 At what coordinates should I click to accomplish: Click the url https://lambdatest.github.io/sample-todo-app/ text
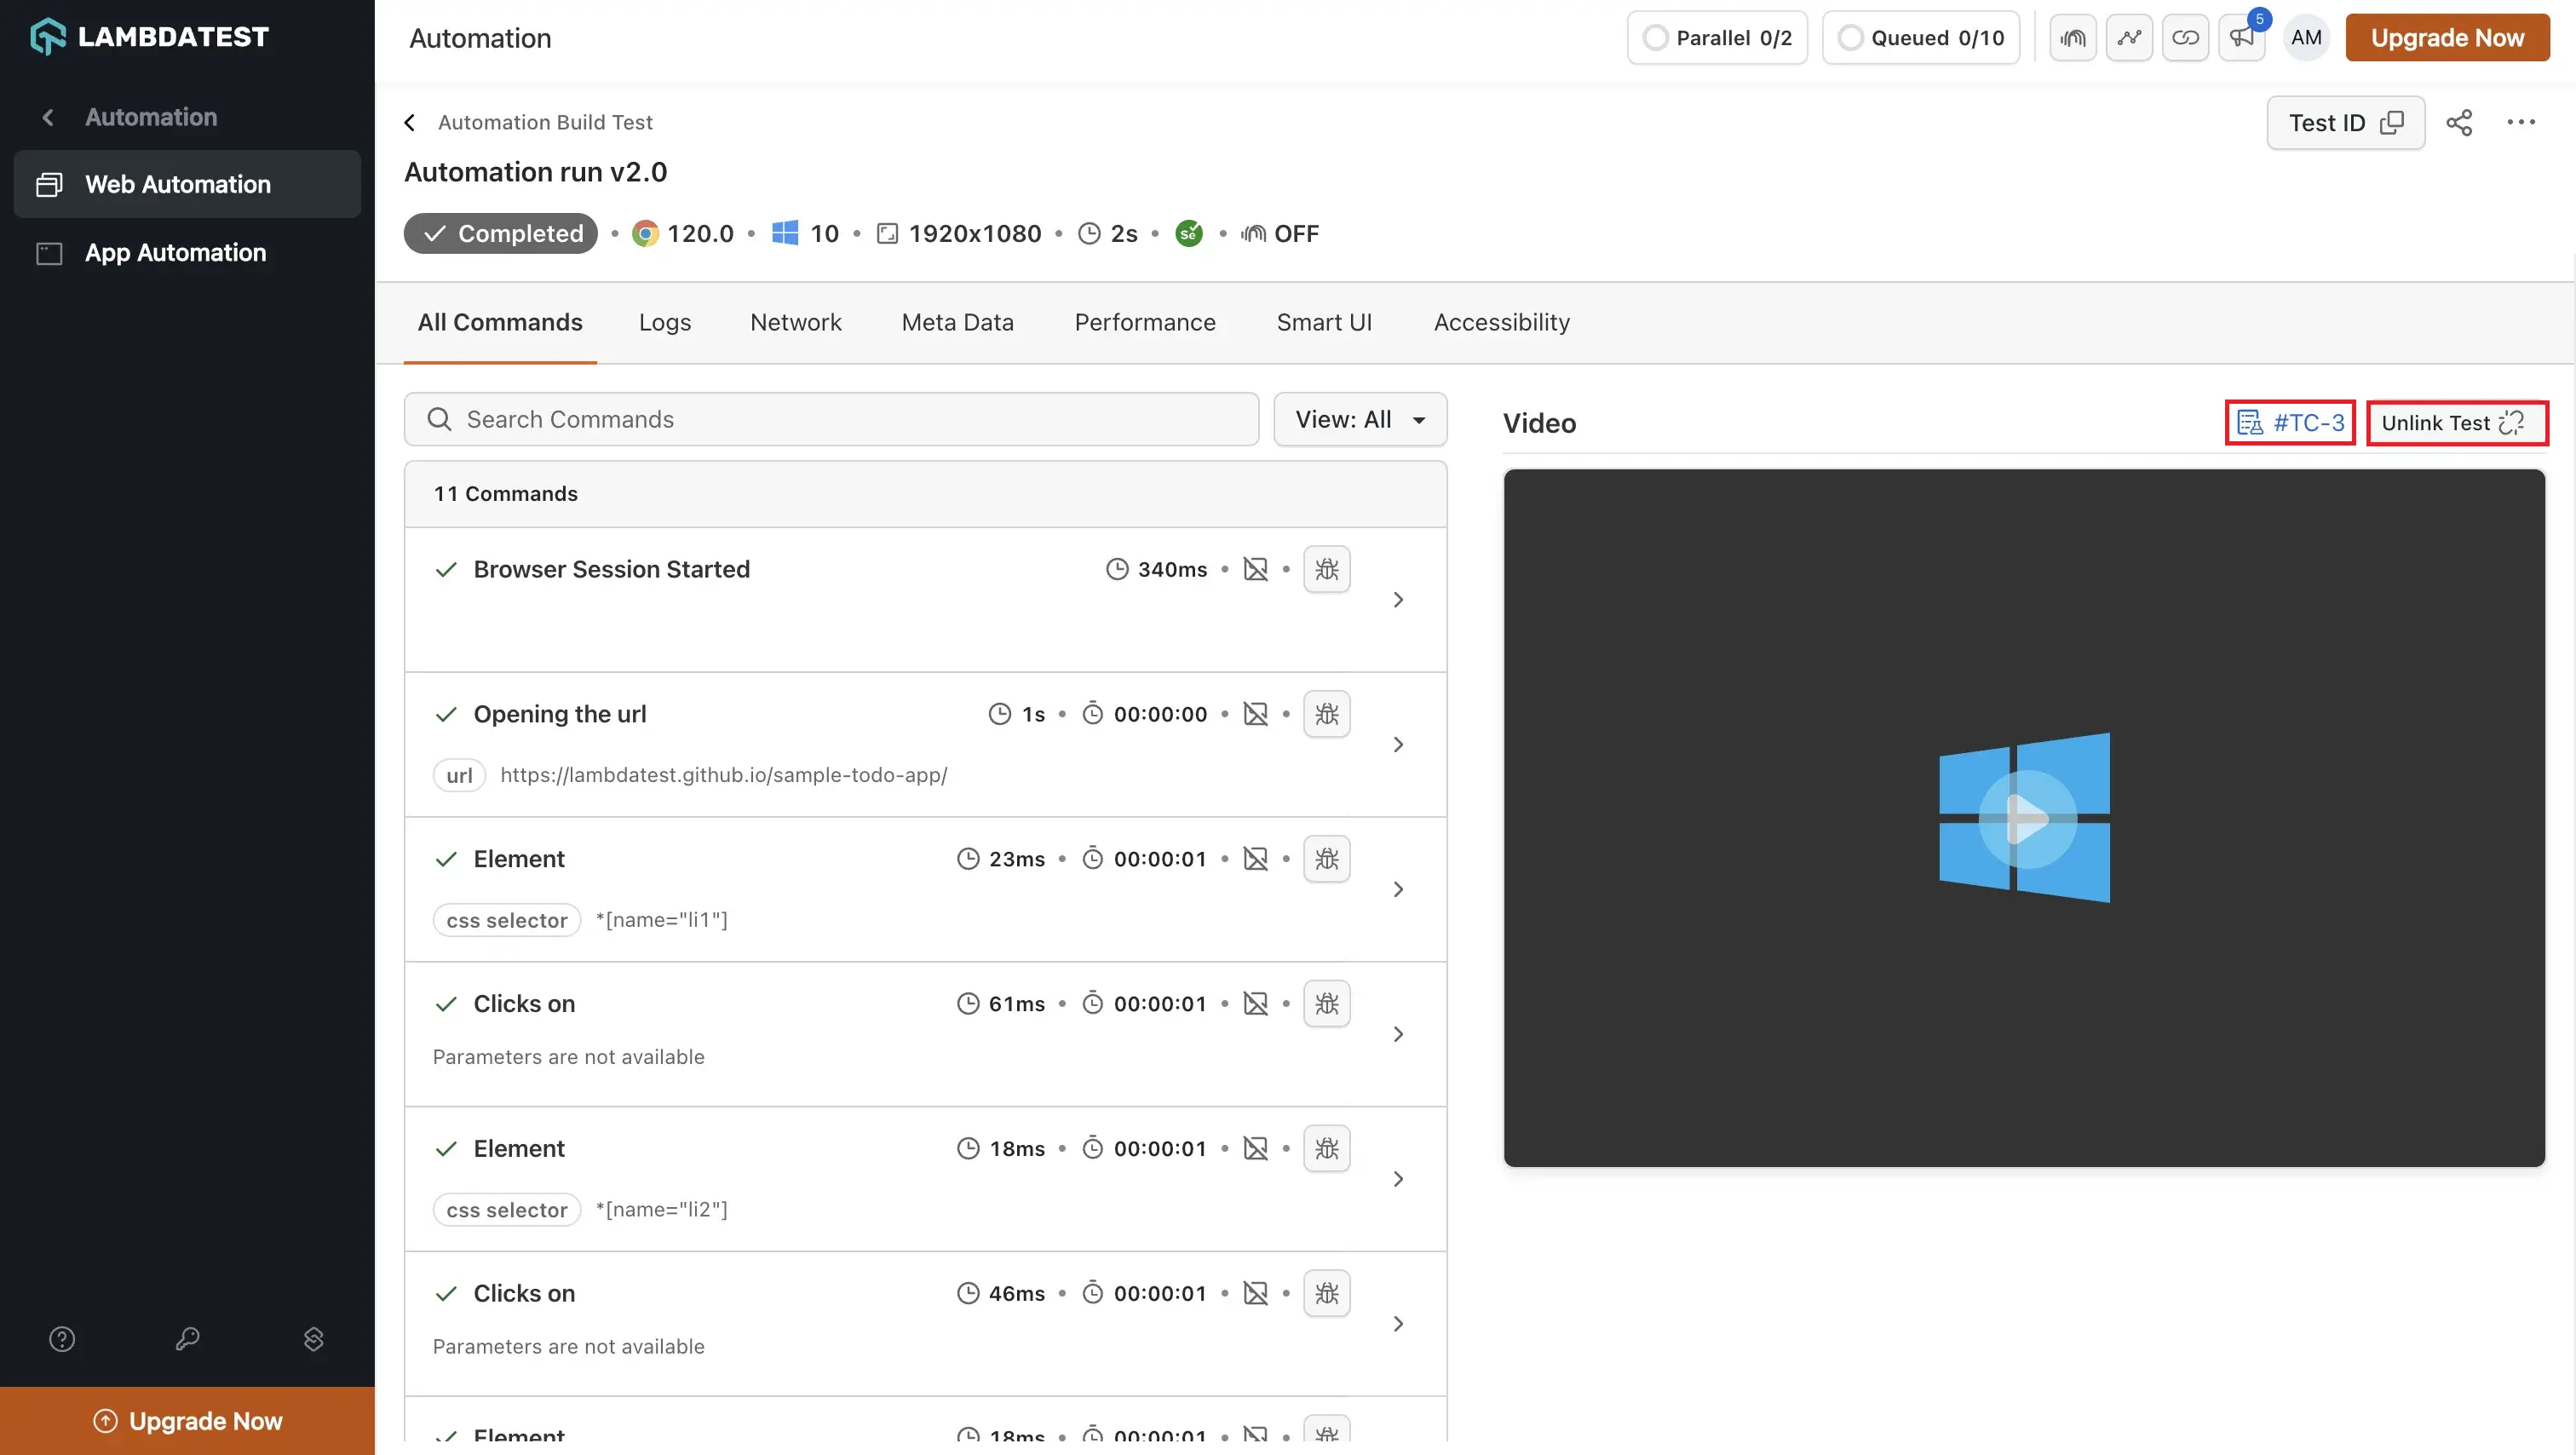pos(723,775)
